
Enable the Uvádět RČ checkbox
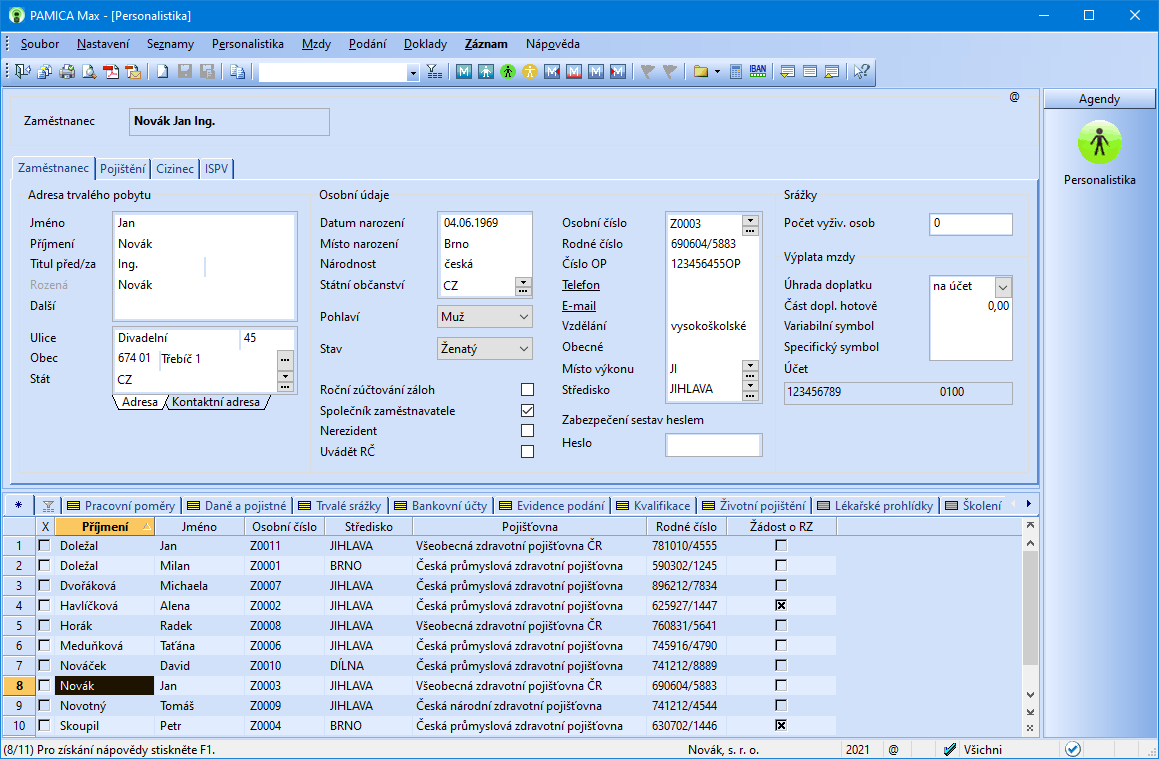527,451
